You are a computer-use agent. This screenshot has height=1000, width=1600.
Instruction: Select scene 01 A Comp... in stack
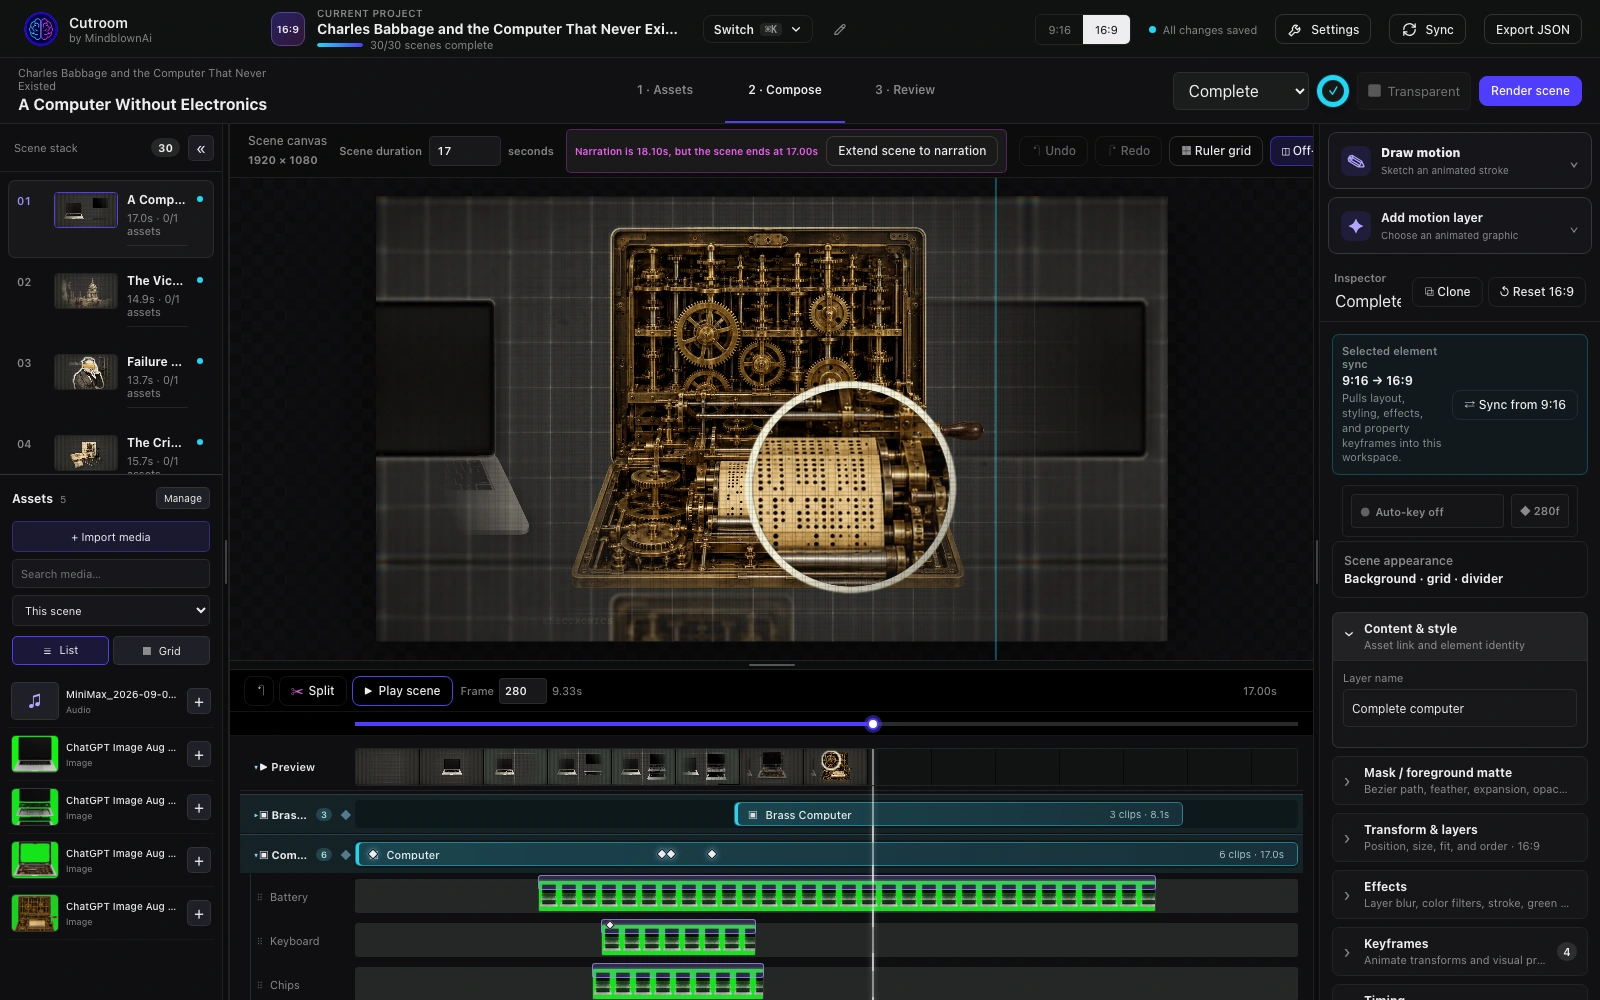(111, 218)
